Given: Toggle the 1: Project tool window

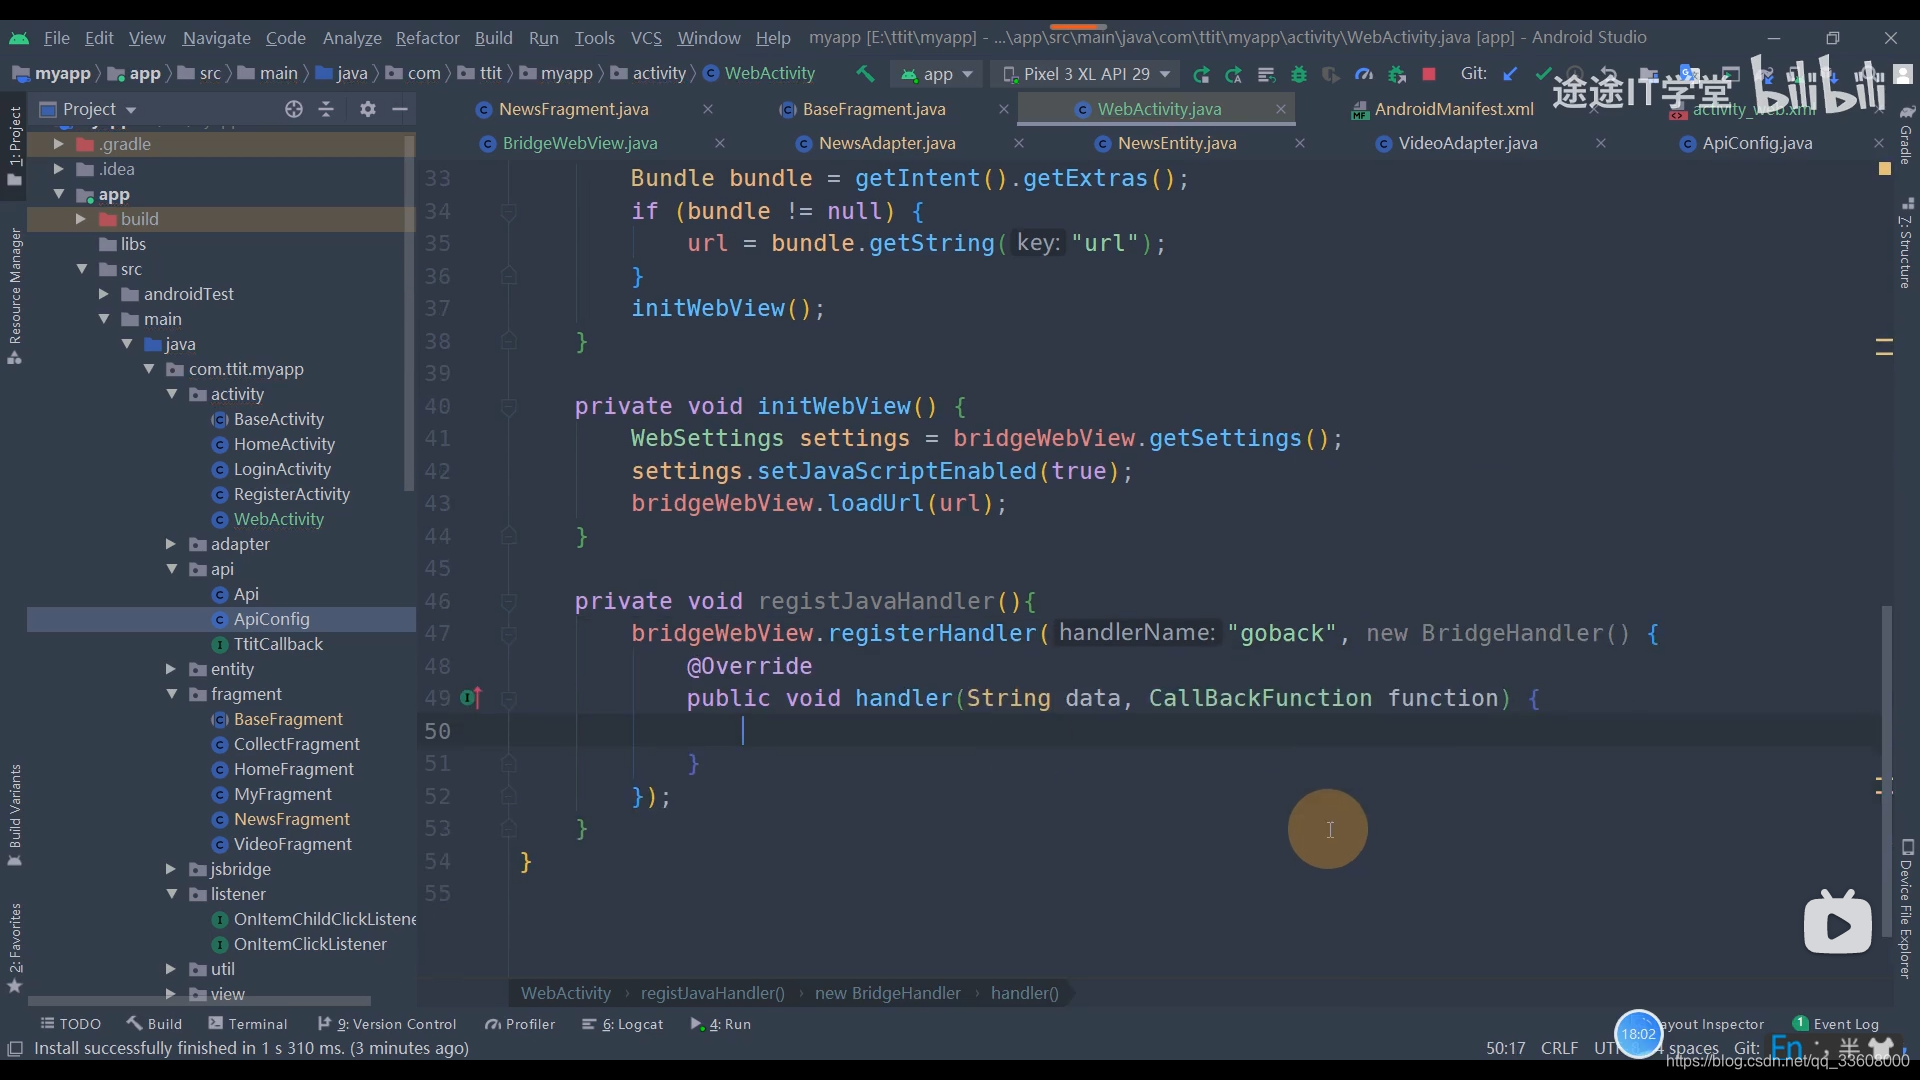Looking at the screenshot, I should click(14, 146).
